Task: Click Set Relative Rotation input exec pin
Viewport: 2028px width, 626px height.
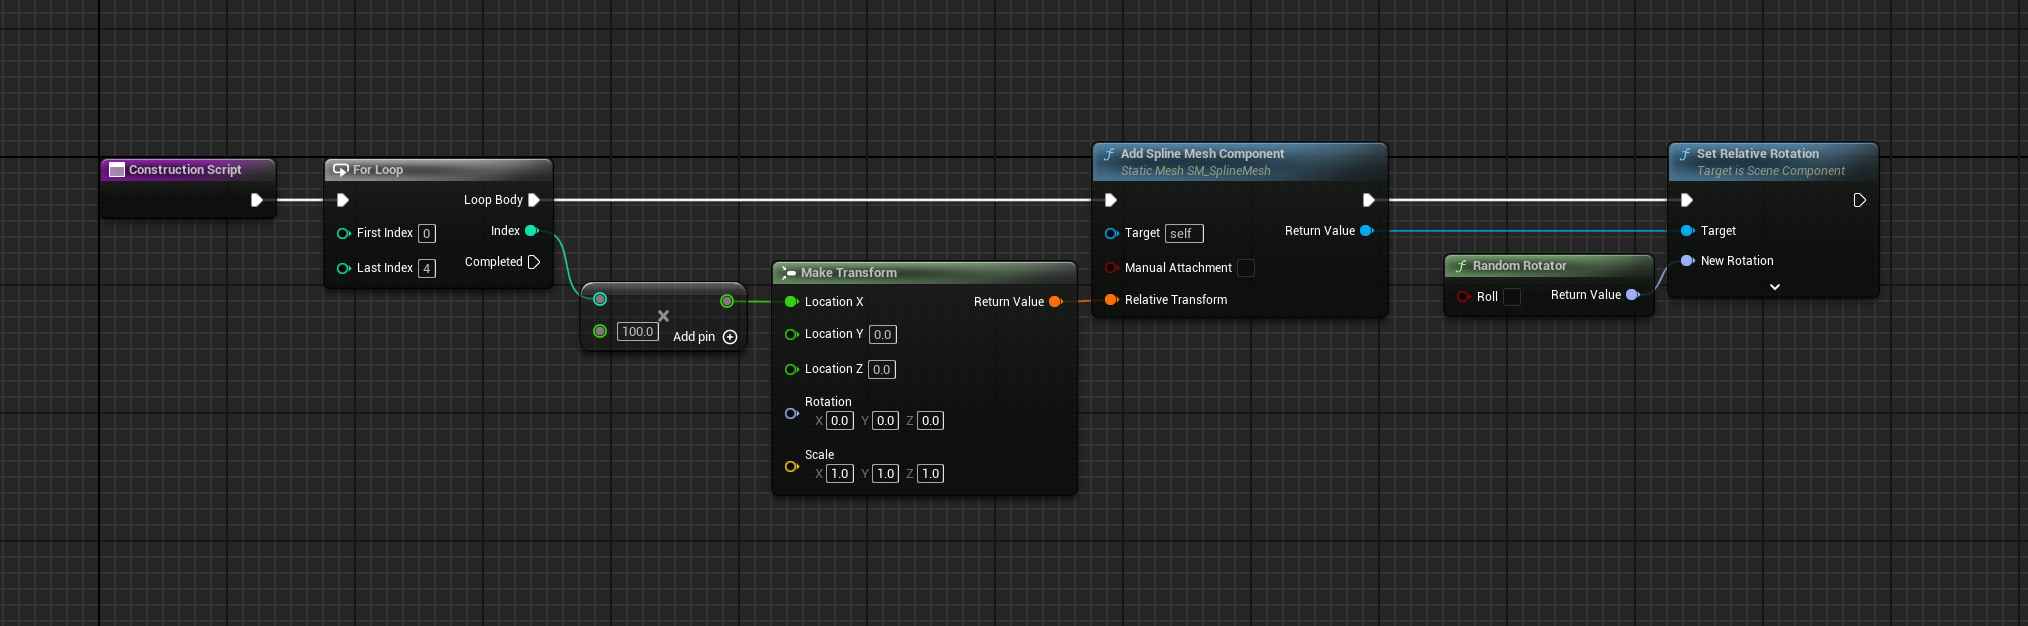Action: (x=1687, y=200)
